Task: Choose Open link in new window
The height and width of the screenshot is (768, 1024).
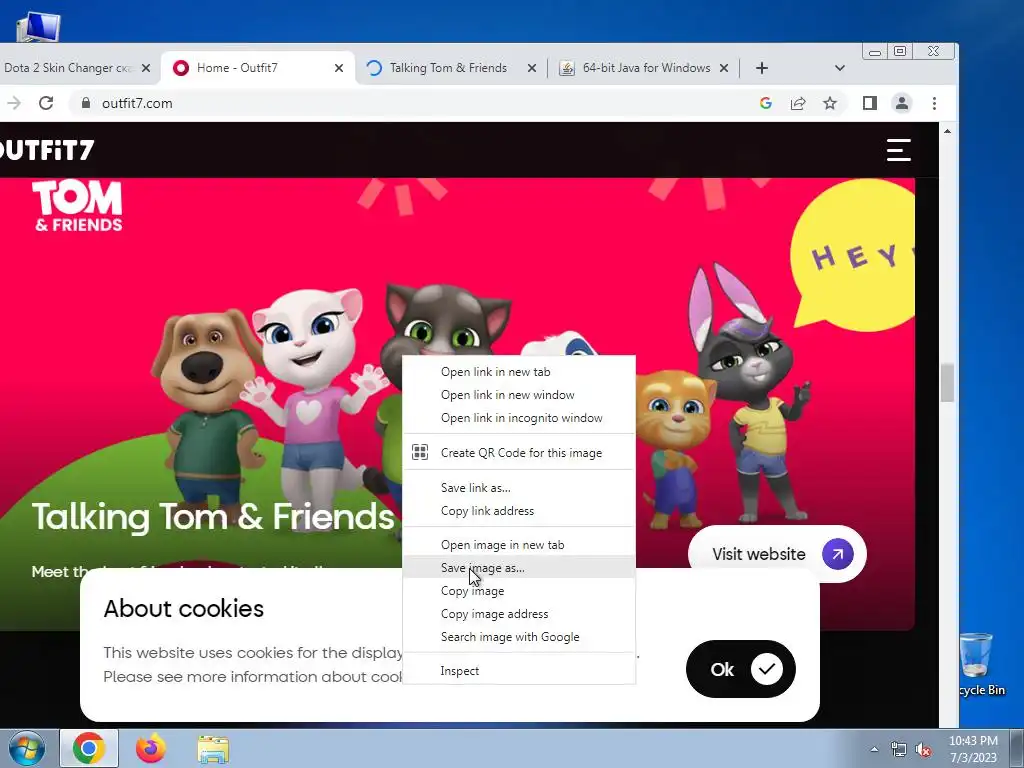Action: click(519, 394)
